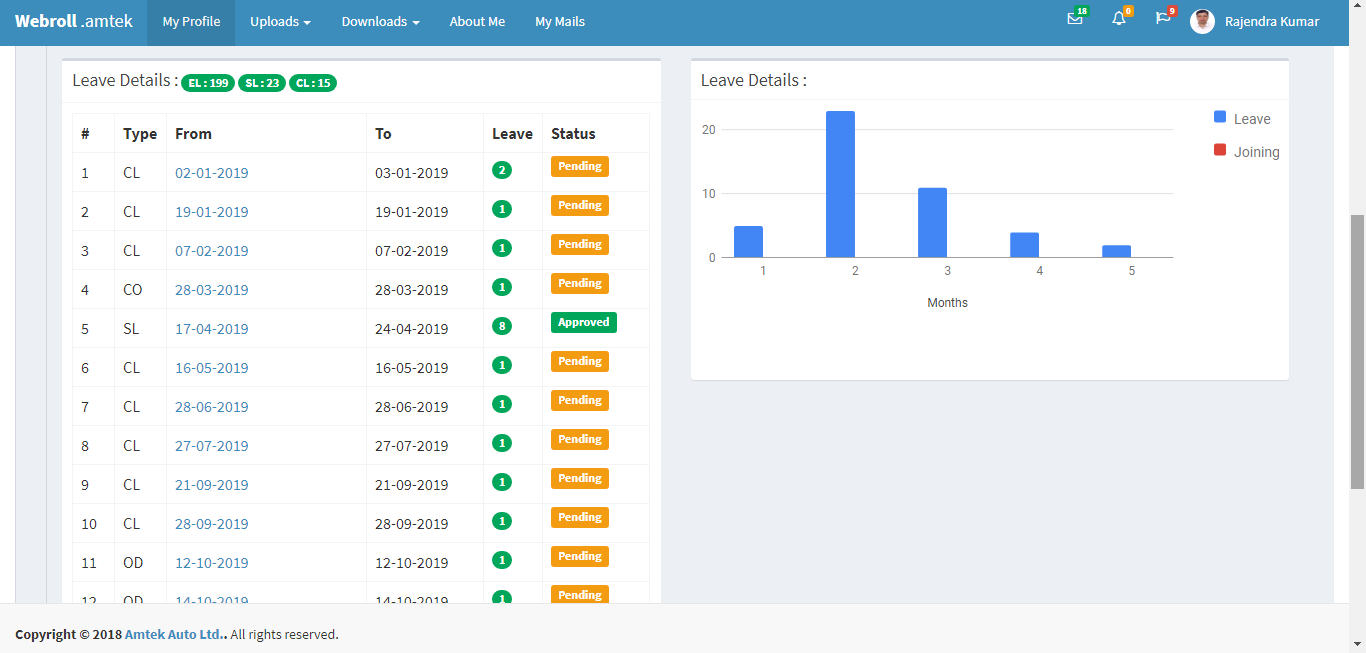The height and width of the screenshot is (653, 1366).
Task: Open the leave dated 02-01-2019
Action: tap(211, 173)
